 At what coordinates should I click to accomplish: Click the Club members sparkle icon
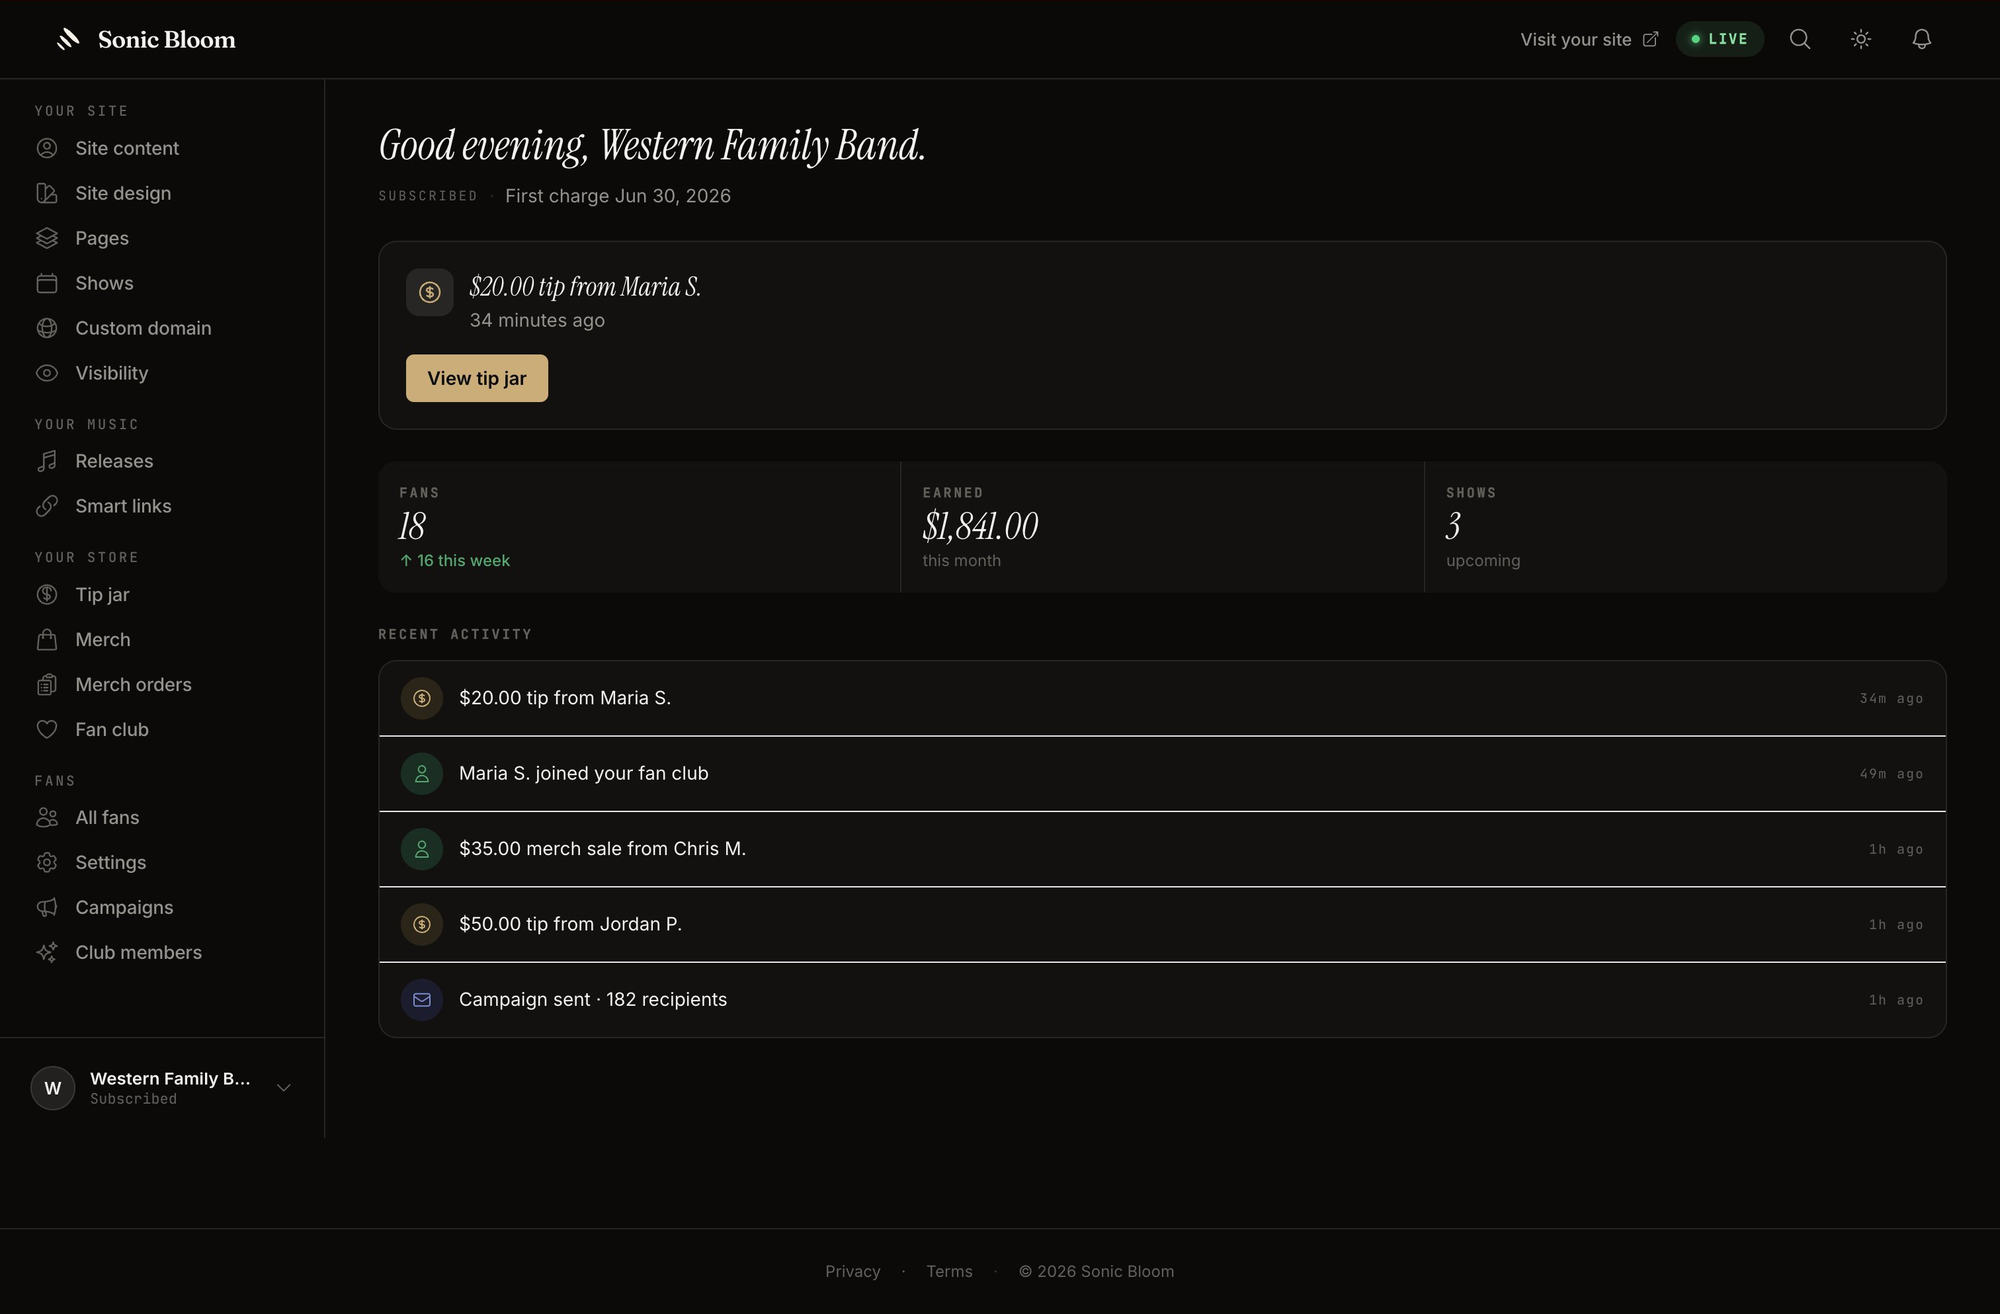pos(47,952)
